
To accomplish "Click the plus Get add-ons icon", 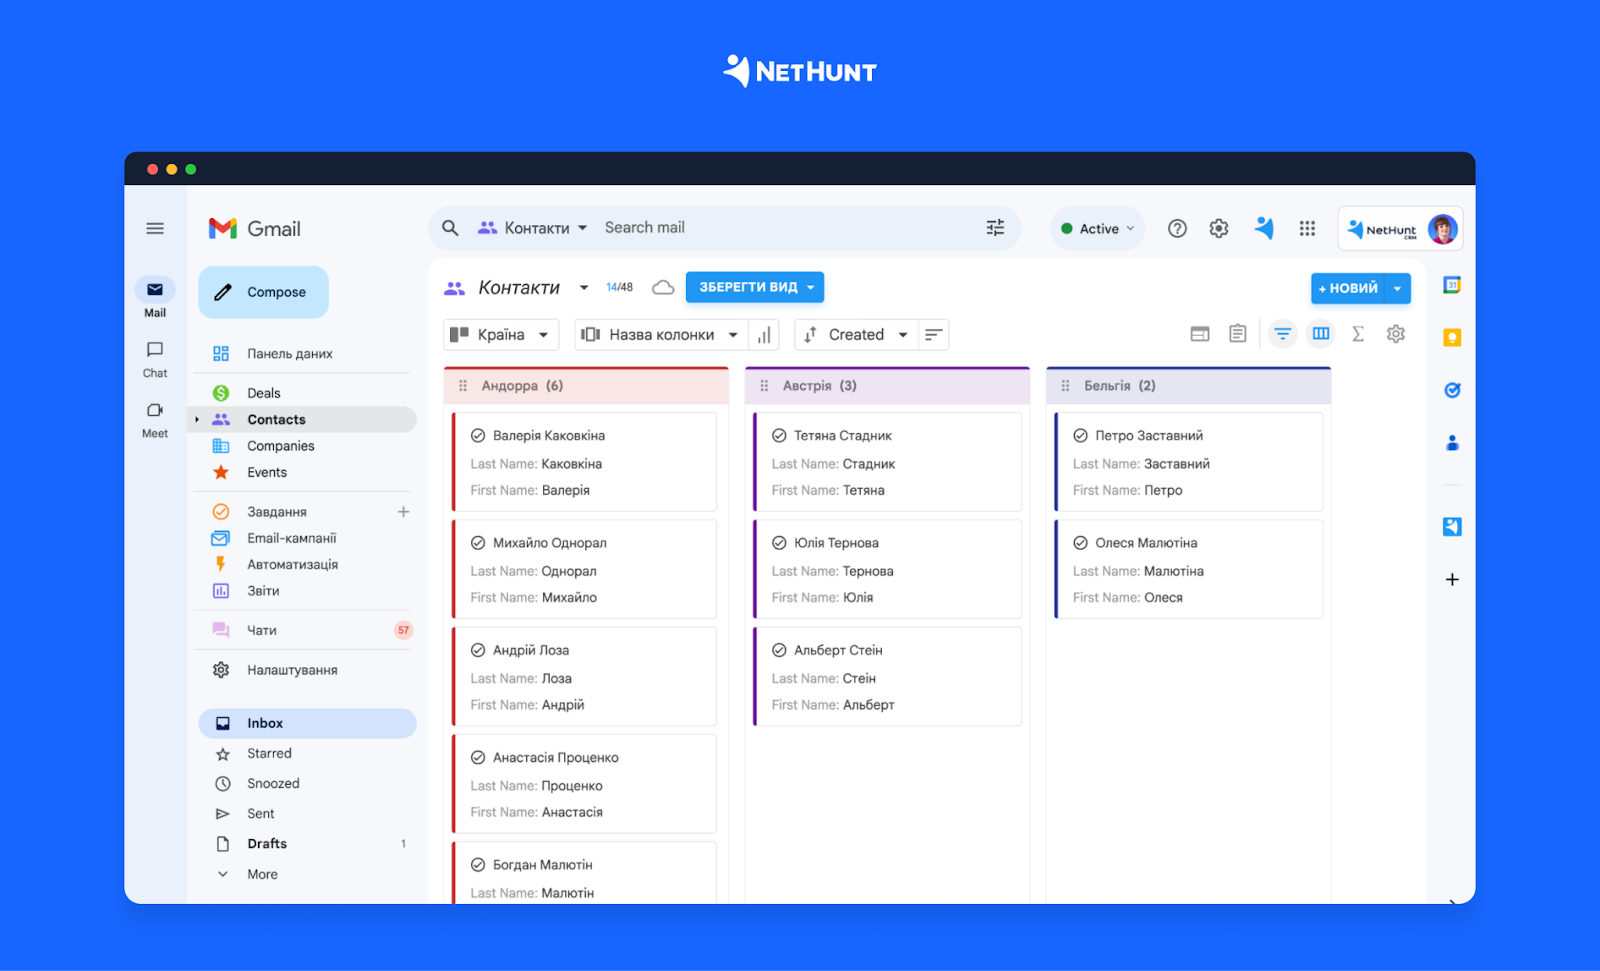I will (1452, 580).
